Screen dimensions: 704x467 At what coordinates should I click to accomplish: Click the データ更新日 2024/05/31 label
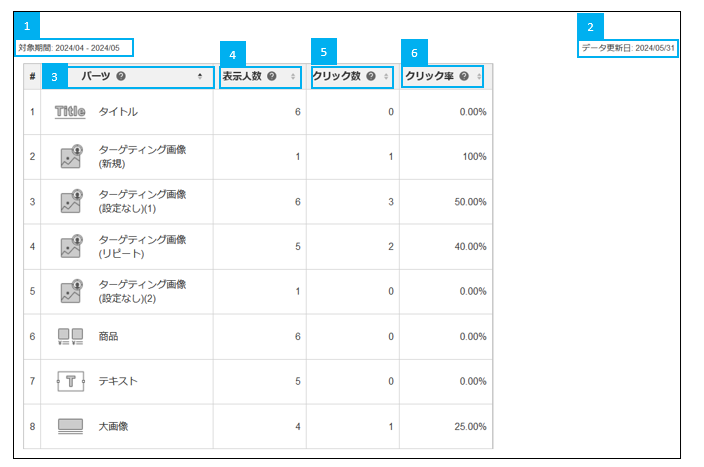[x=628, y=48]
